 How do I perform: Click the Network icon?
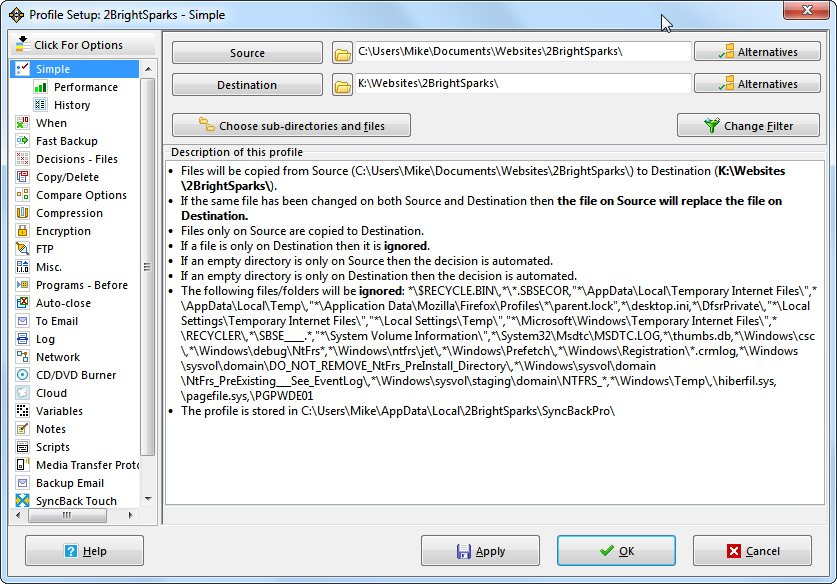coord(22,357)
